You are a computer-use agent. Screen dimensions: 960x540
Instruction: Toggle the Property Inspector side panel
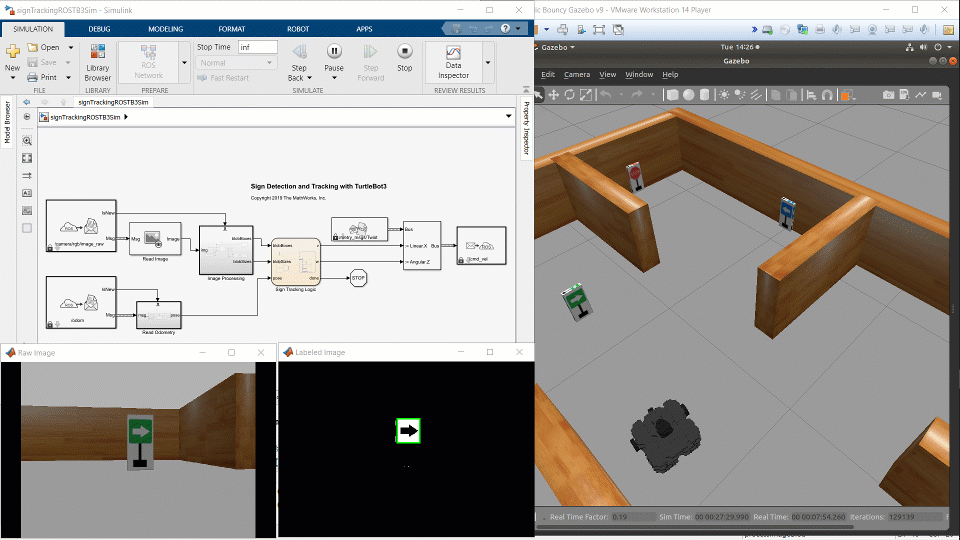click(526, 130)
